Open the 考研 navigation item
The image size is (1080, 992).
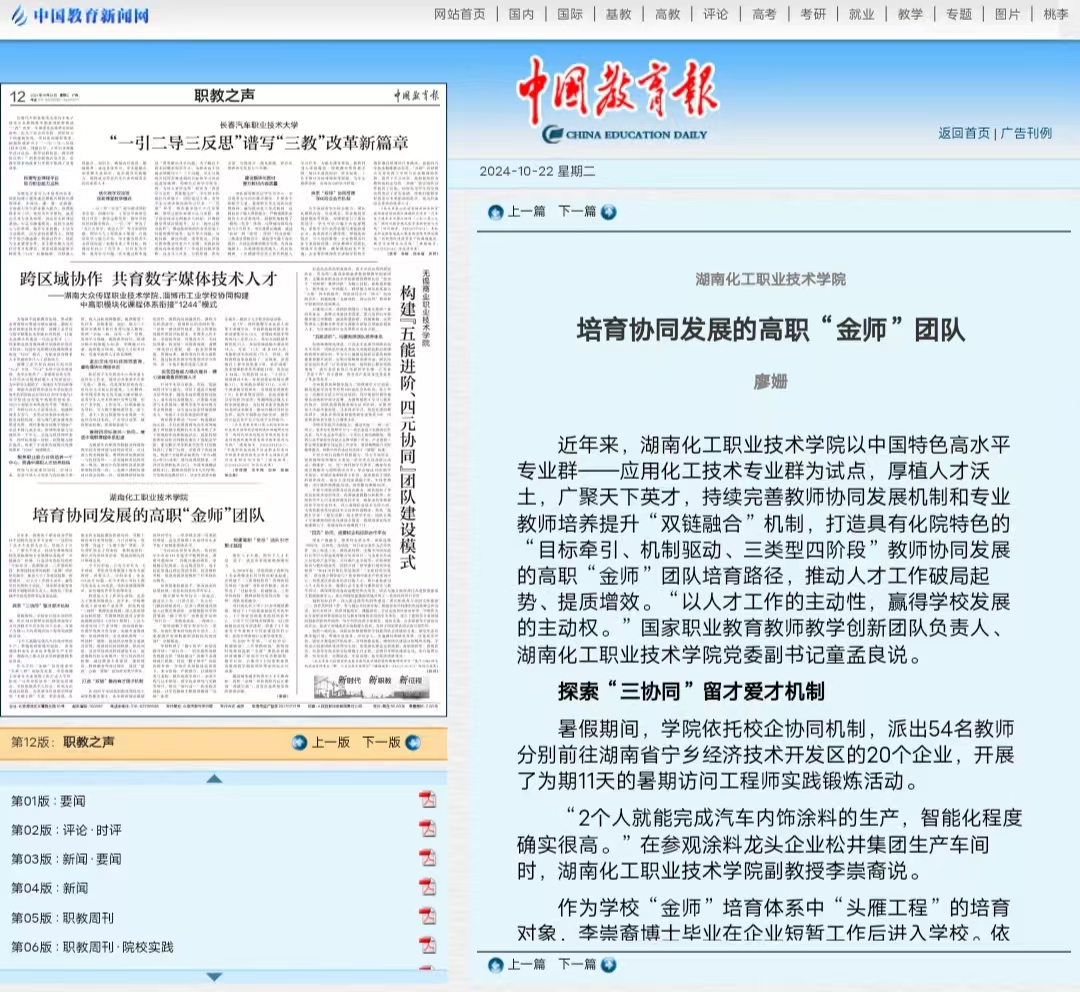click(x=813, y=14)
